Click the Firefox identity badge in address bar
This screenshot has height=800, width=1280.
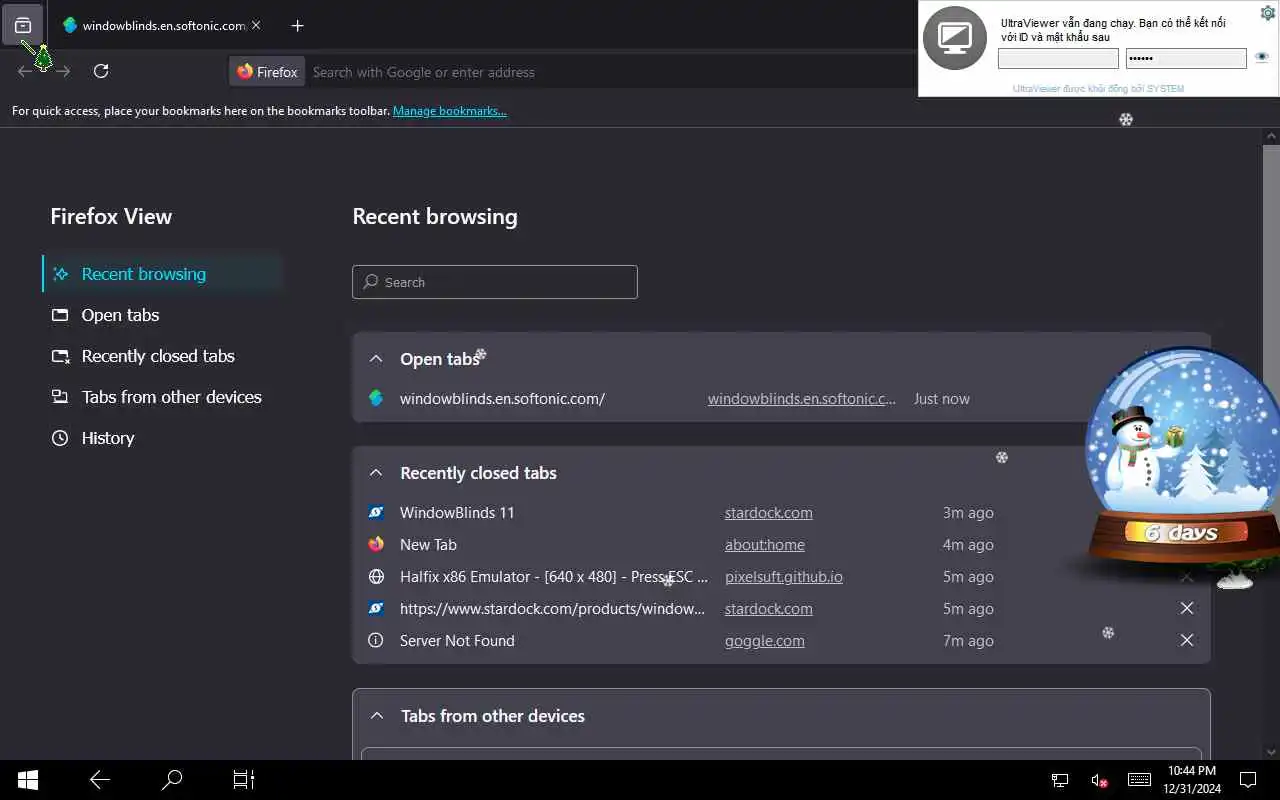[267, 72]
